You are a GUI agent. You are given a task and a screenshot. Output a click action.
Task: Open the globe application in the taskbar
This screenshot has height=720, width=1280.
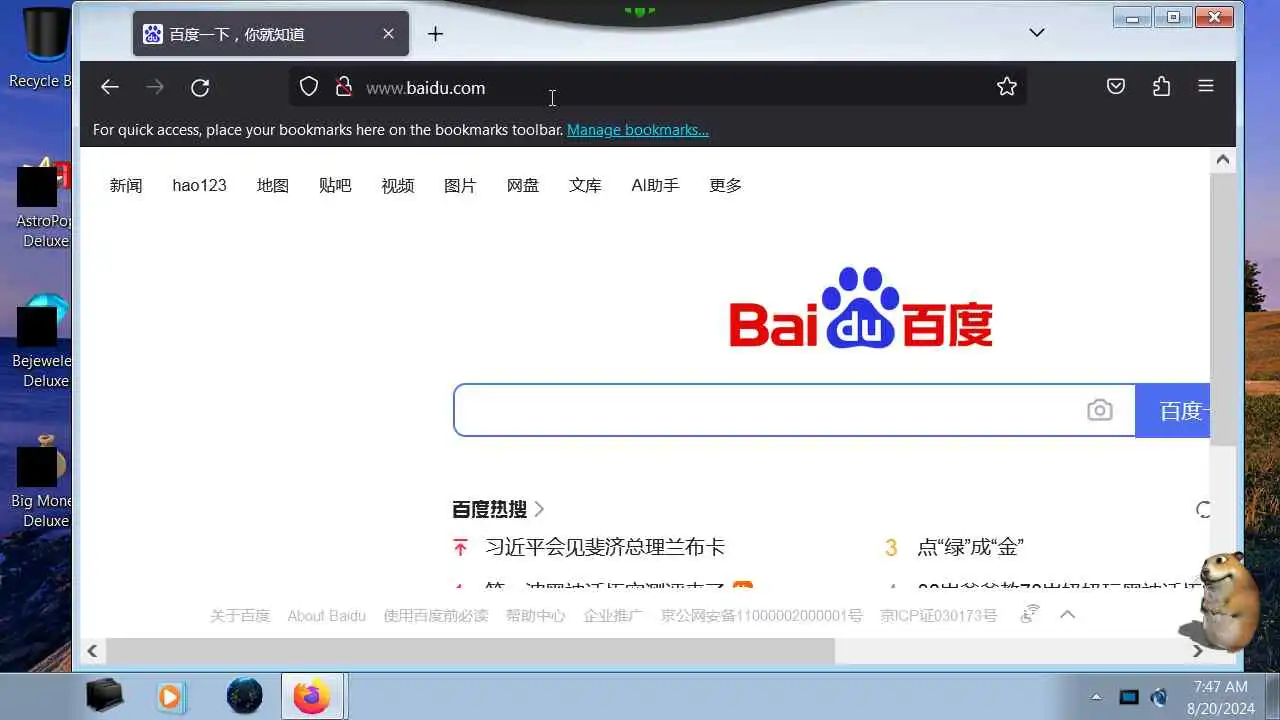[x=244, y=696]
